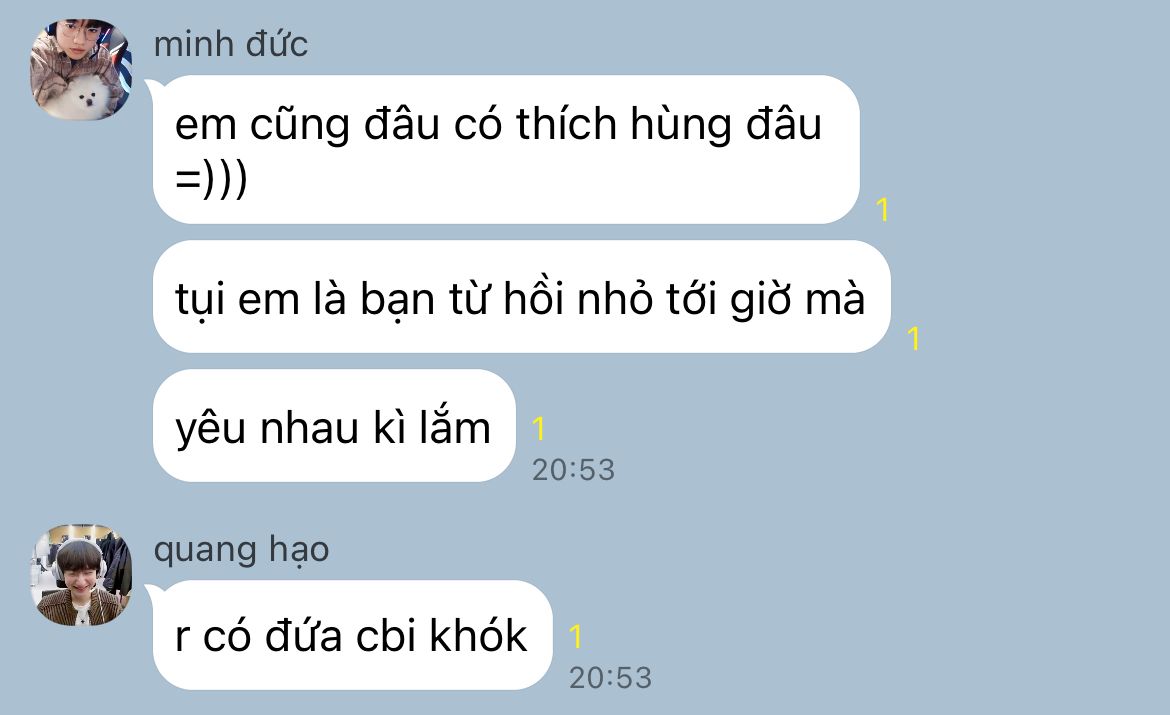Click the word "yêu" in third message
The width and height of the screenshot is (1170, 715).
[210, 430]
